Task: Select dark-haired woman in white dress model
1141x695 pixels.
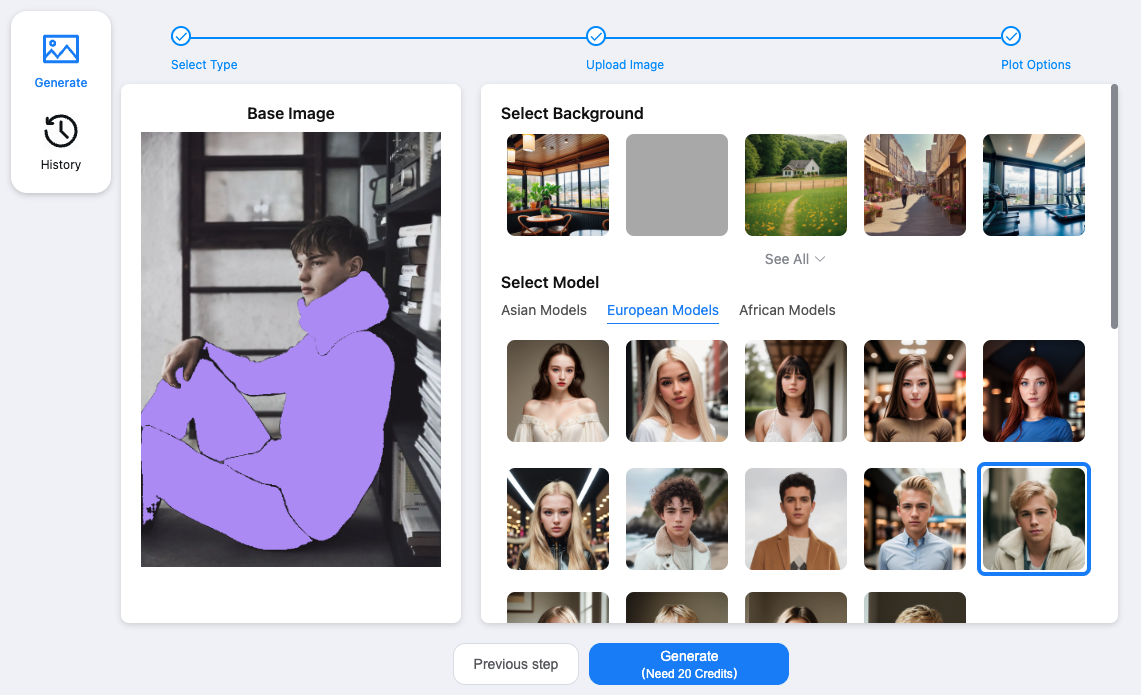Action: (x=557, y=391)
